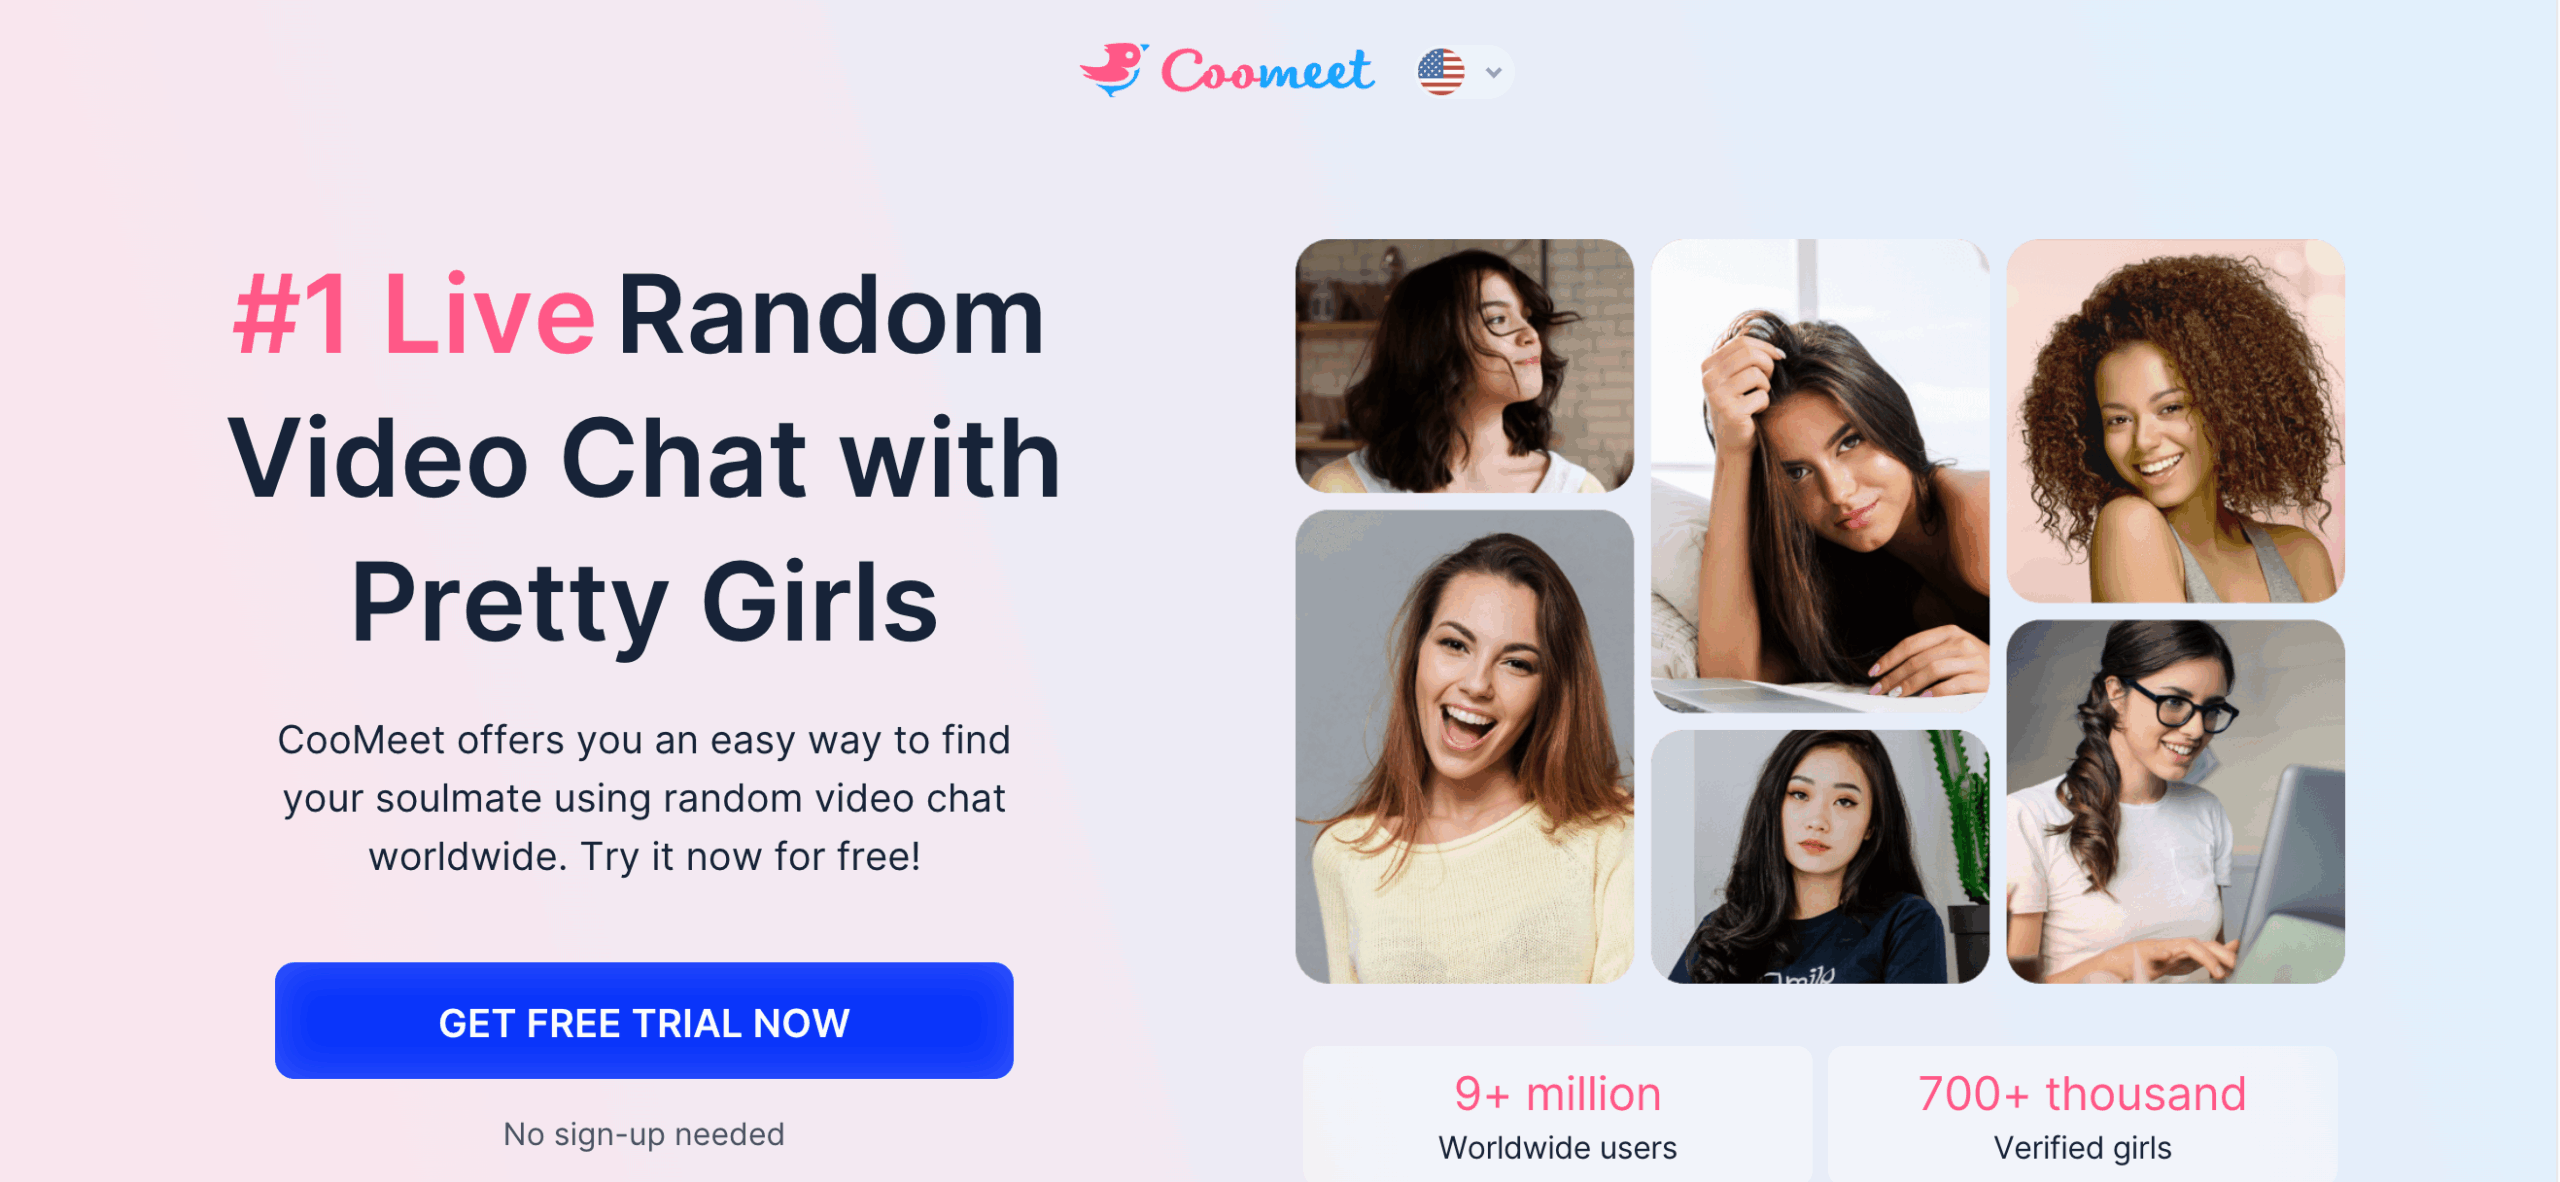Click the Coomeet wordmark text
The height and width of the screenshot is (1182, 2560).
tap(1267, 71)
